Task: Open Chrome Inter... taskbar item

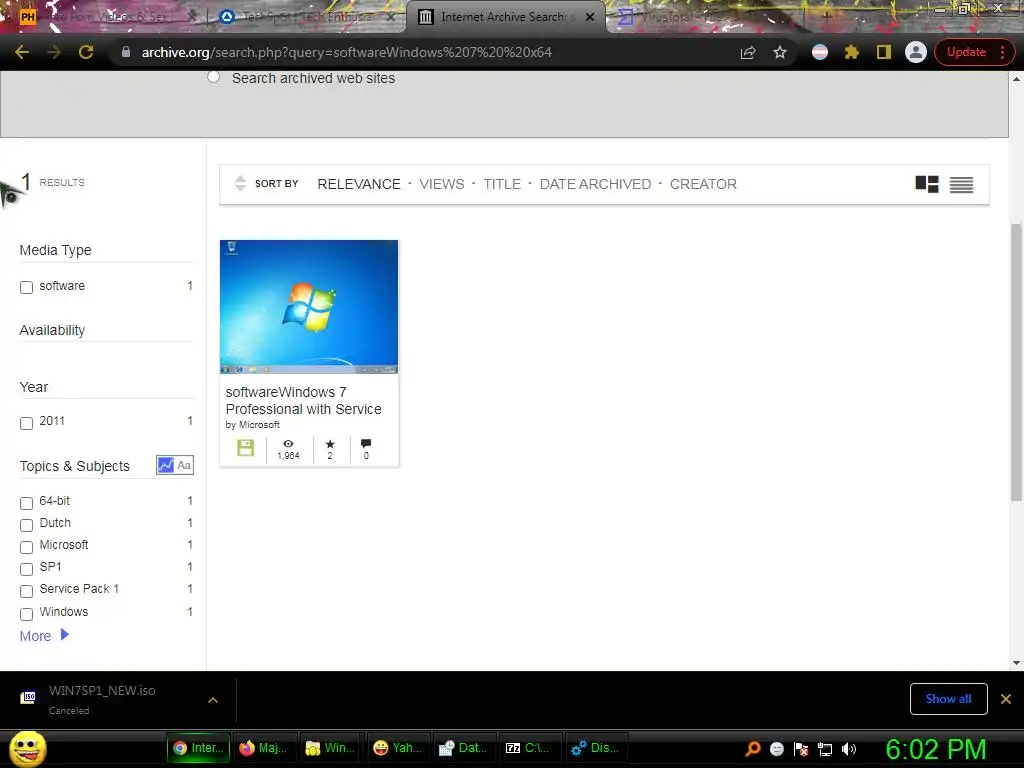Action: pyautogui.click(x=199, y=748)
